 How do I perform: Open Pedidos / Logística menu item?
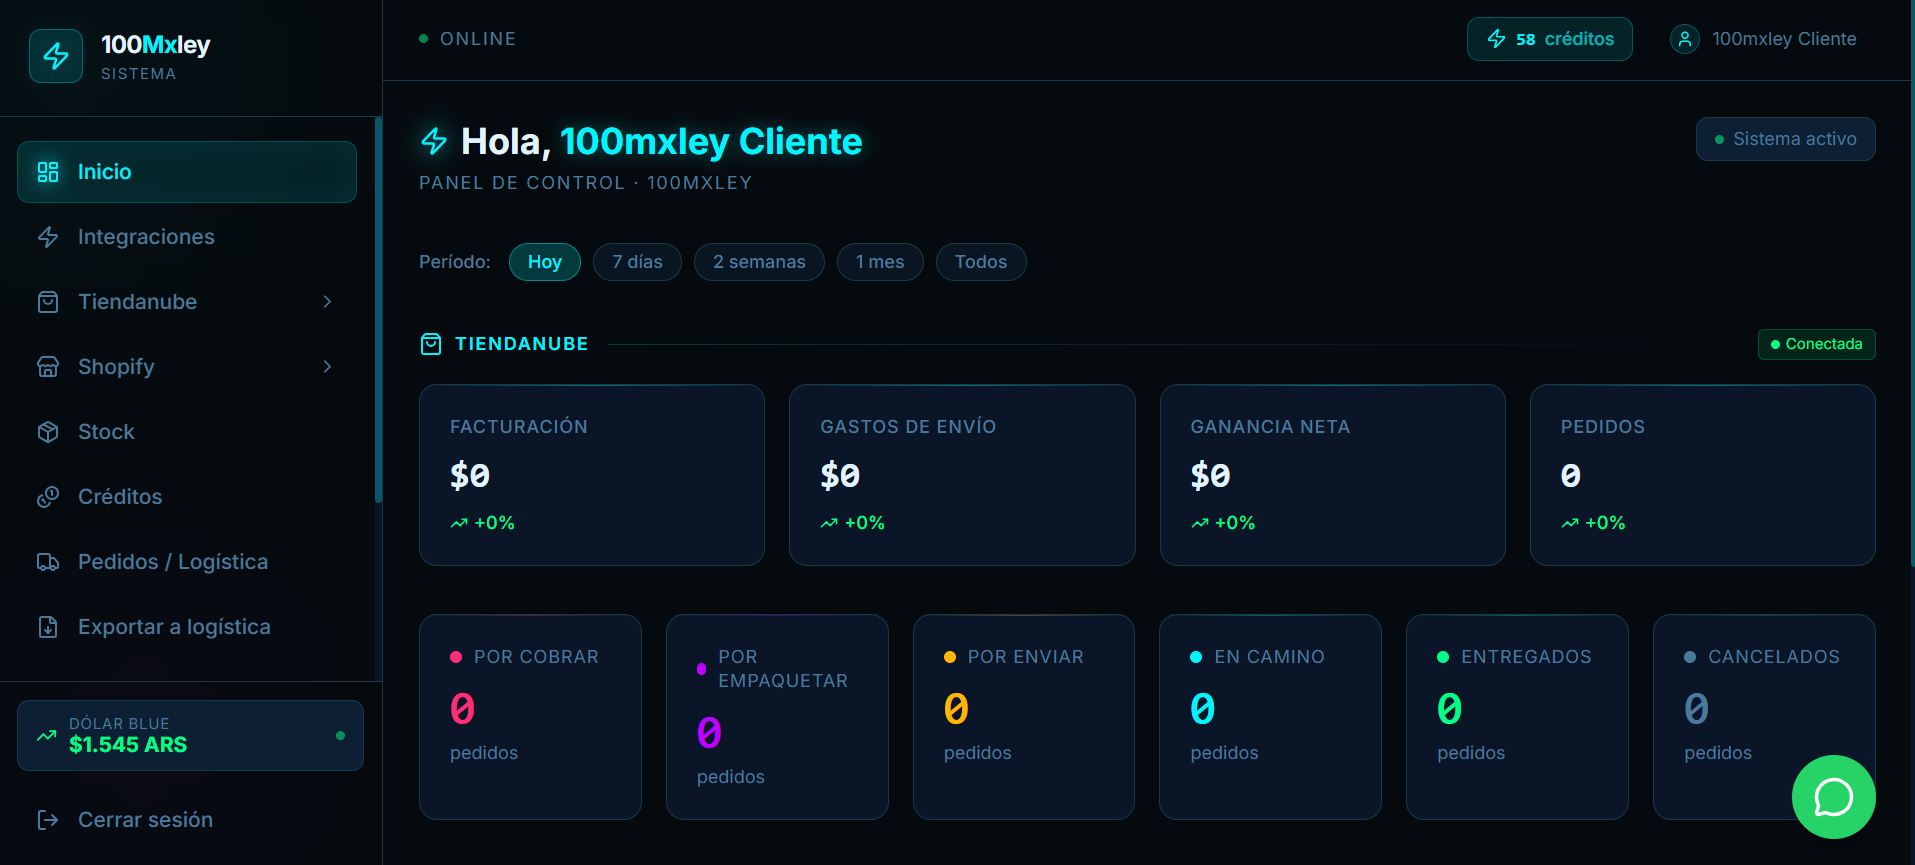click(x=187, y=562)
